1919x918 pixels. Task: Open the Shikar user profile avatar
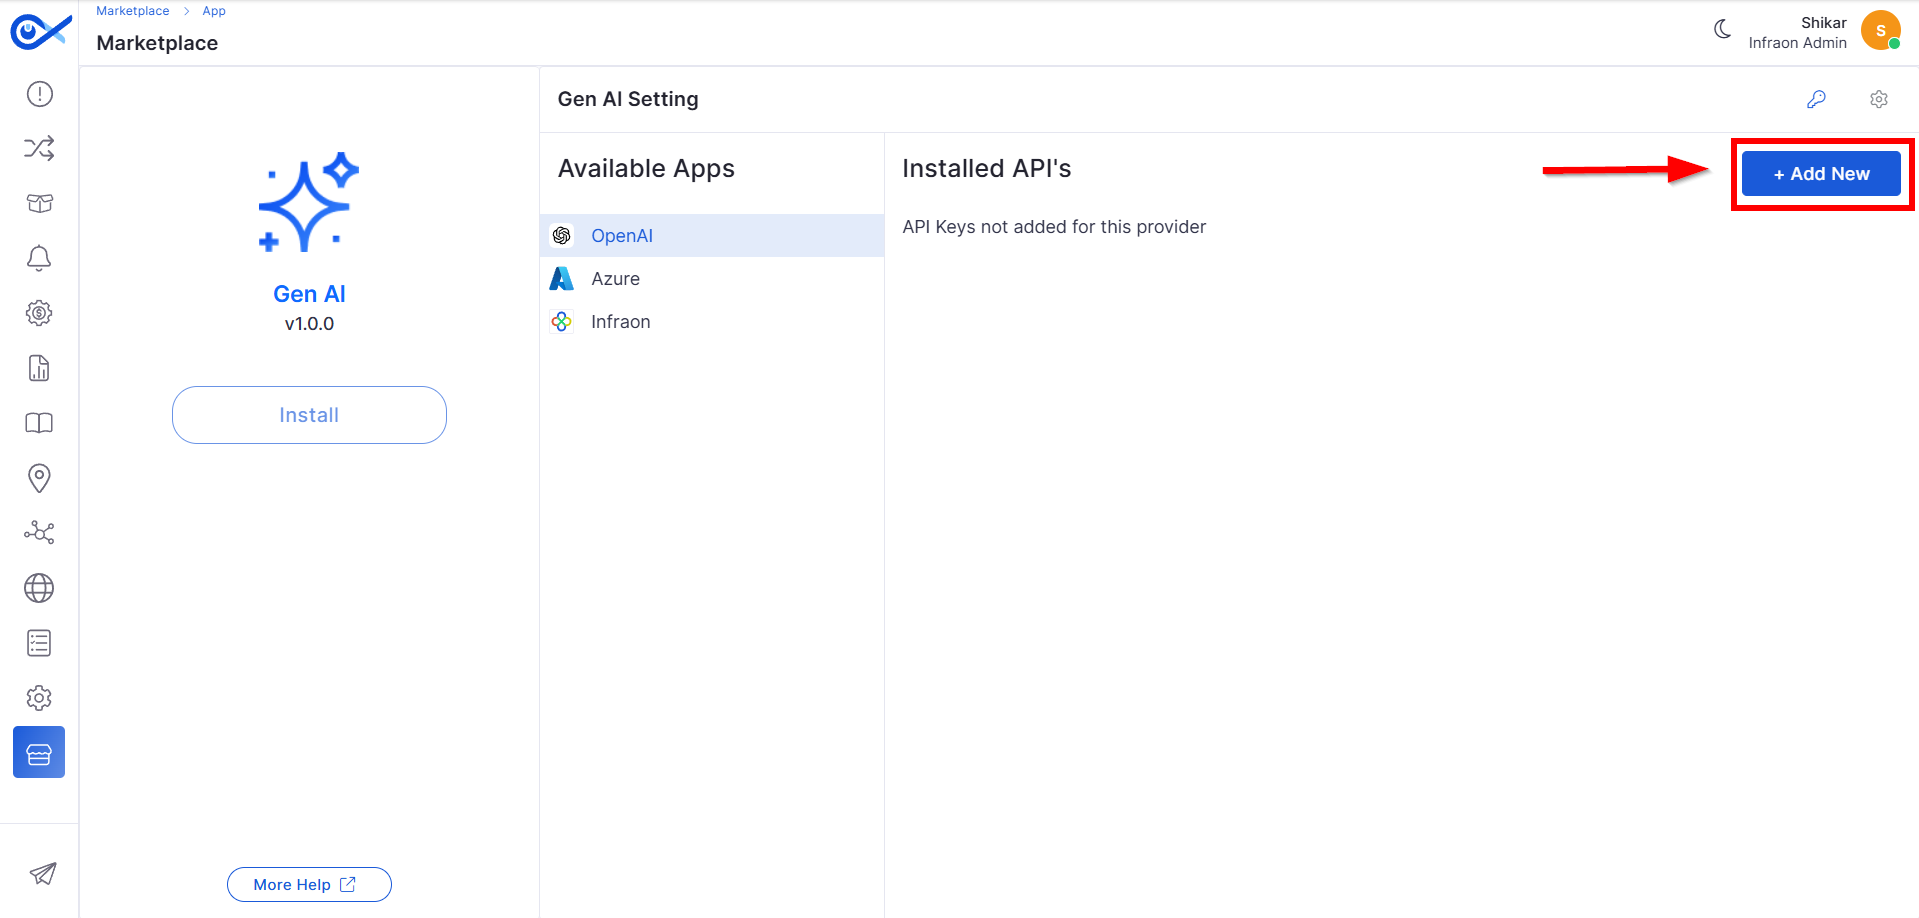[1880, 31]
